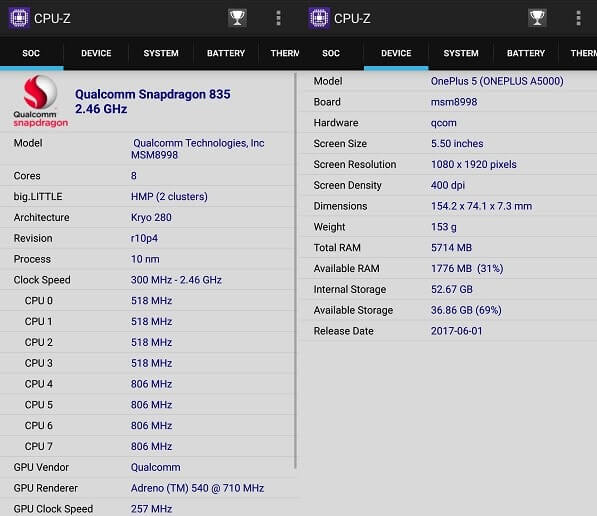Click the Screen Resolution label
This screenshot has width=597, height=516.
point(355,165)
